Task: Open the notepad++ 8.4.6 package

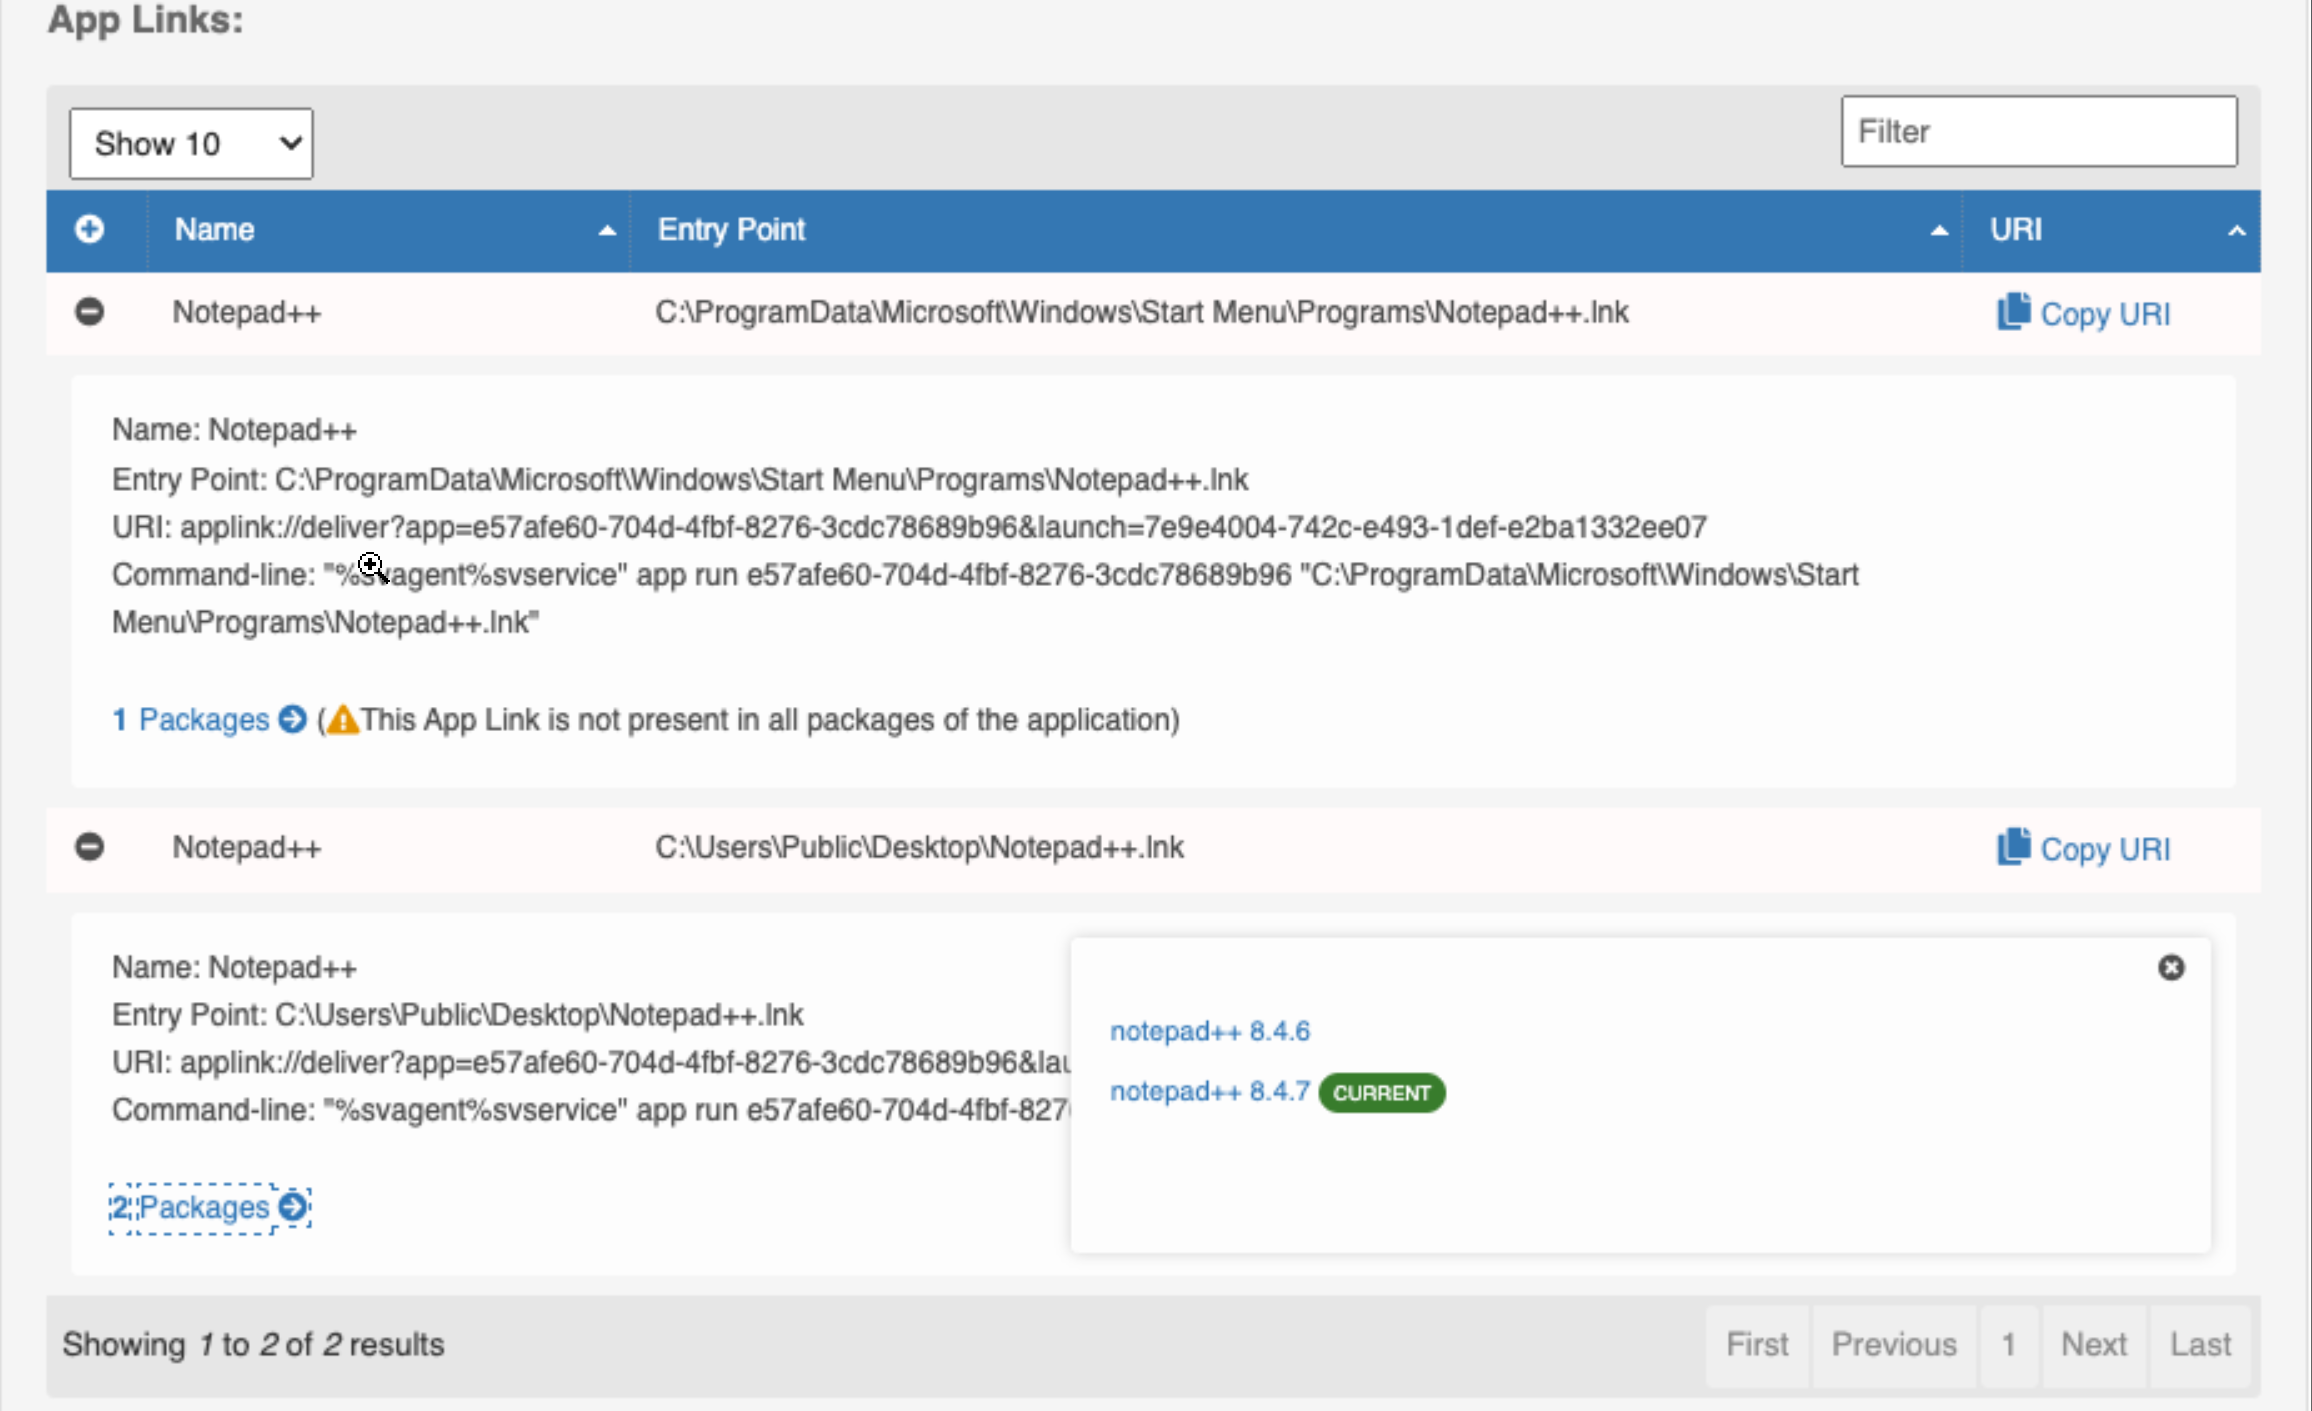Action: point(1210,1031)
